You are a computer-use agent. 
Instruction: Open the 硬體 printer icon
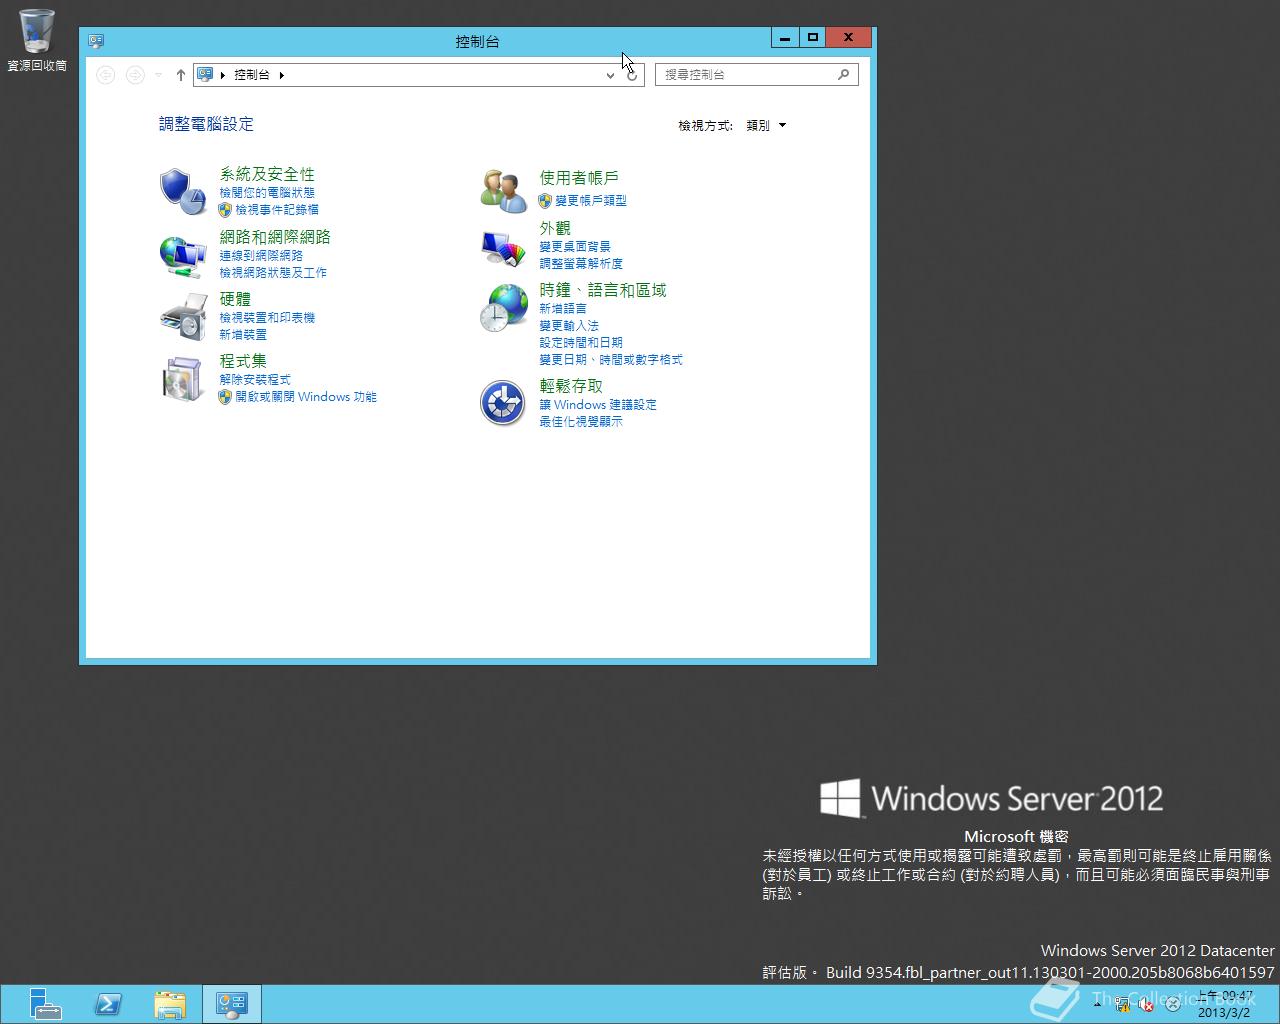point(183,317)
